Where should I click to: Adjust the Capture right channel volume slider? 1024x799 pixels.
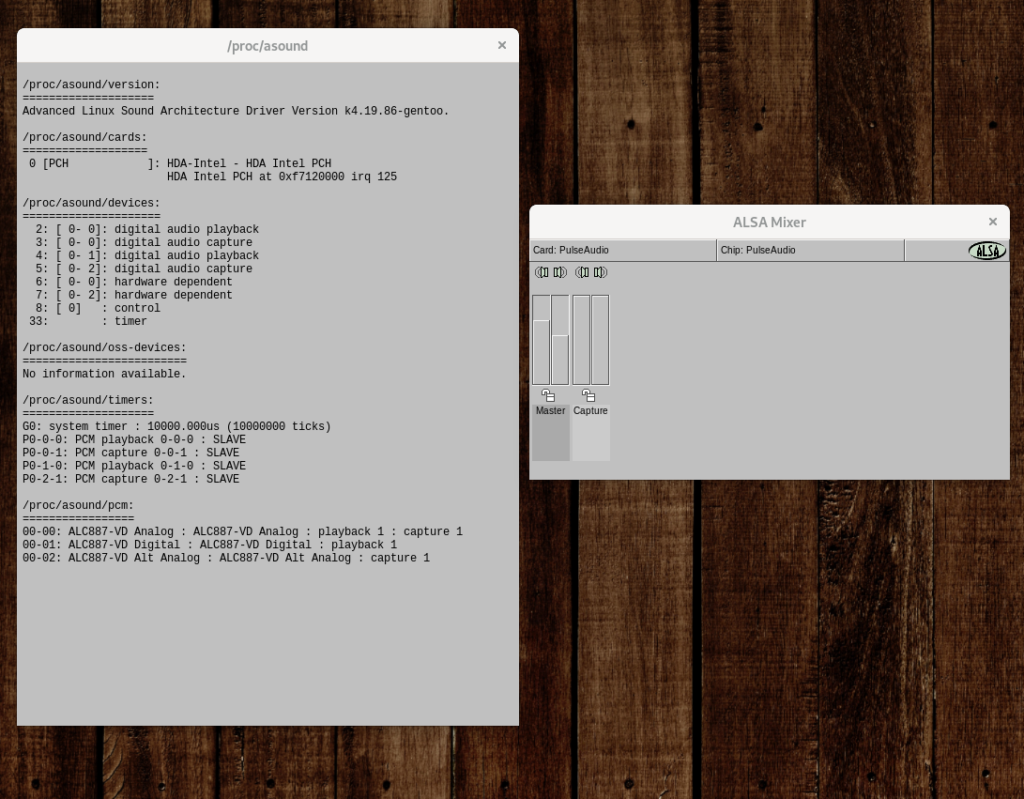coord(600,340)
